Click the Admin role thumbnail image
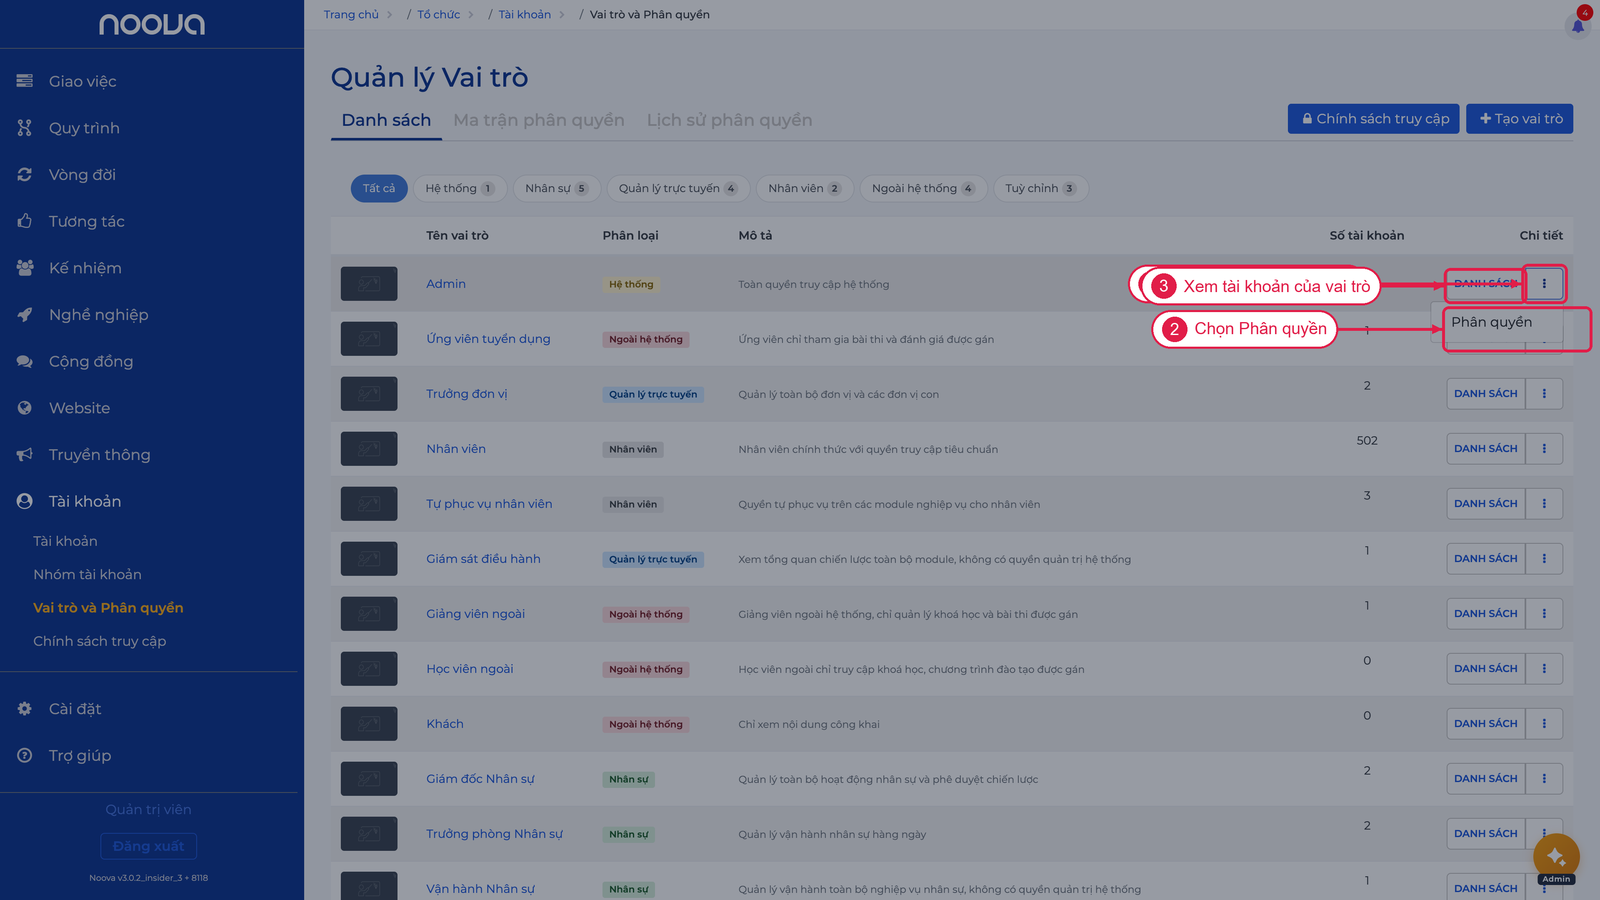 pyautogui.click(x=369, y=284)
